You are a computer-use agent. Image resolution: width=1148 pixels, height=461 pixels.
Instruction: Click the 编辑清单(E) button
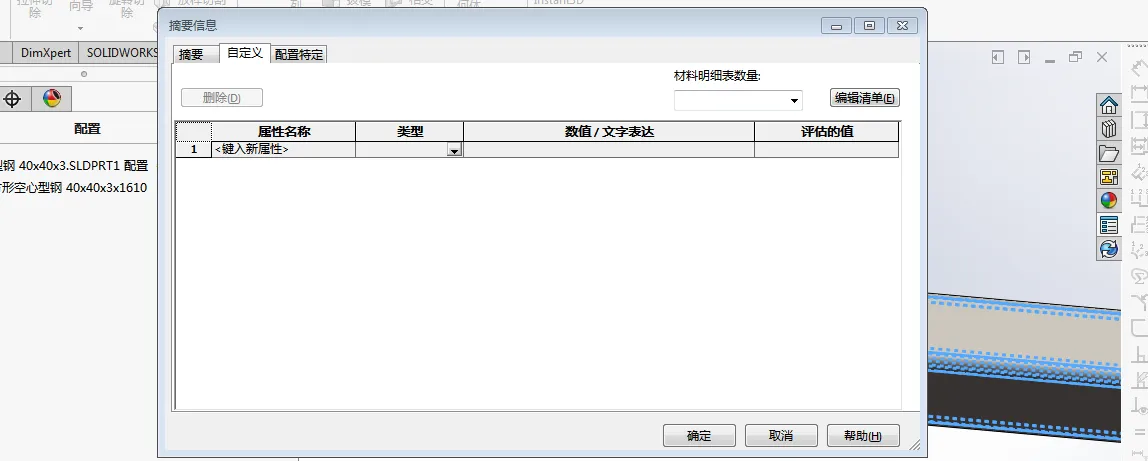coord(865,97)
